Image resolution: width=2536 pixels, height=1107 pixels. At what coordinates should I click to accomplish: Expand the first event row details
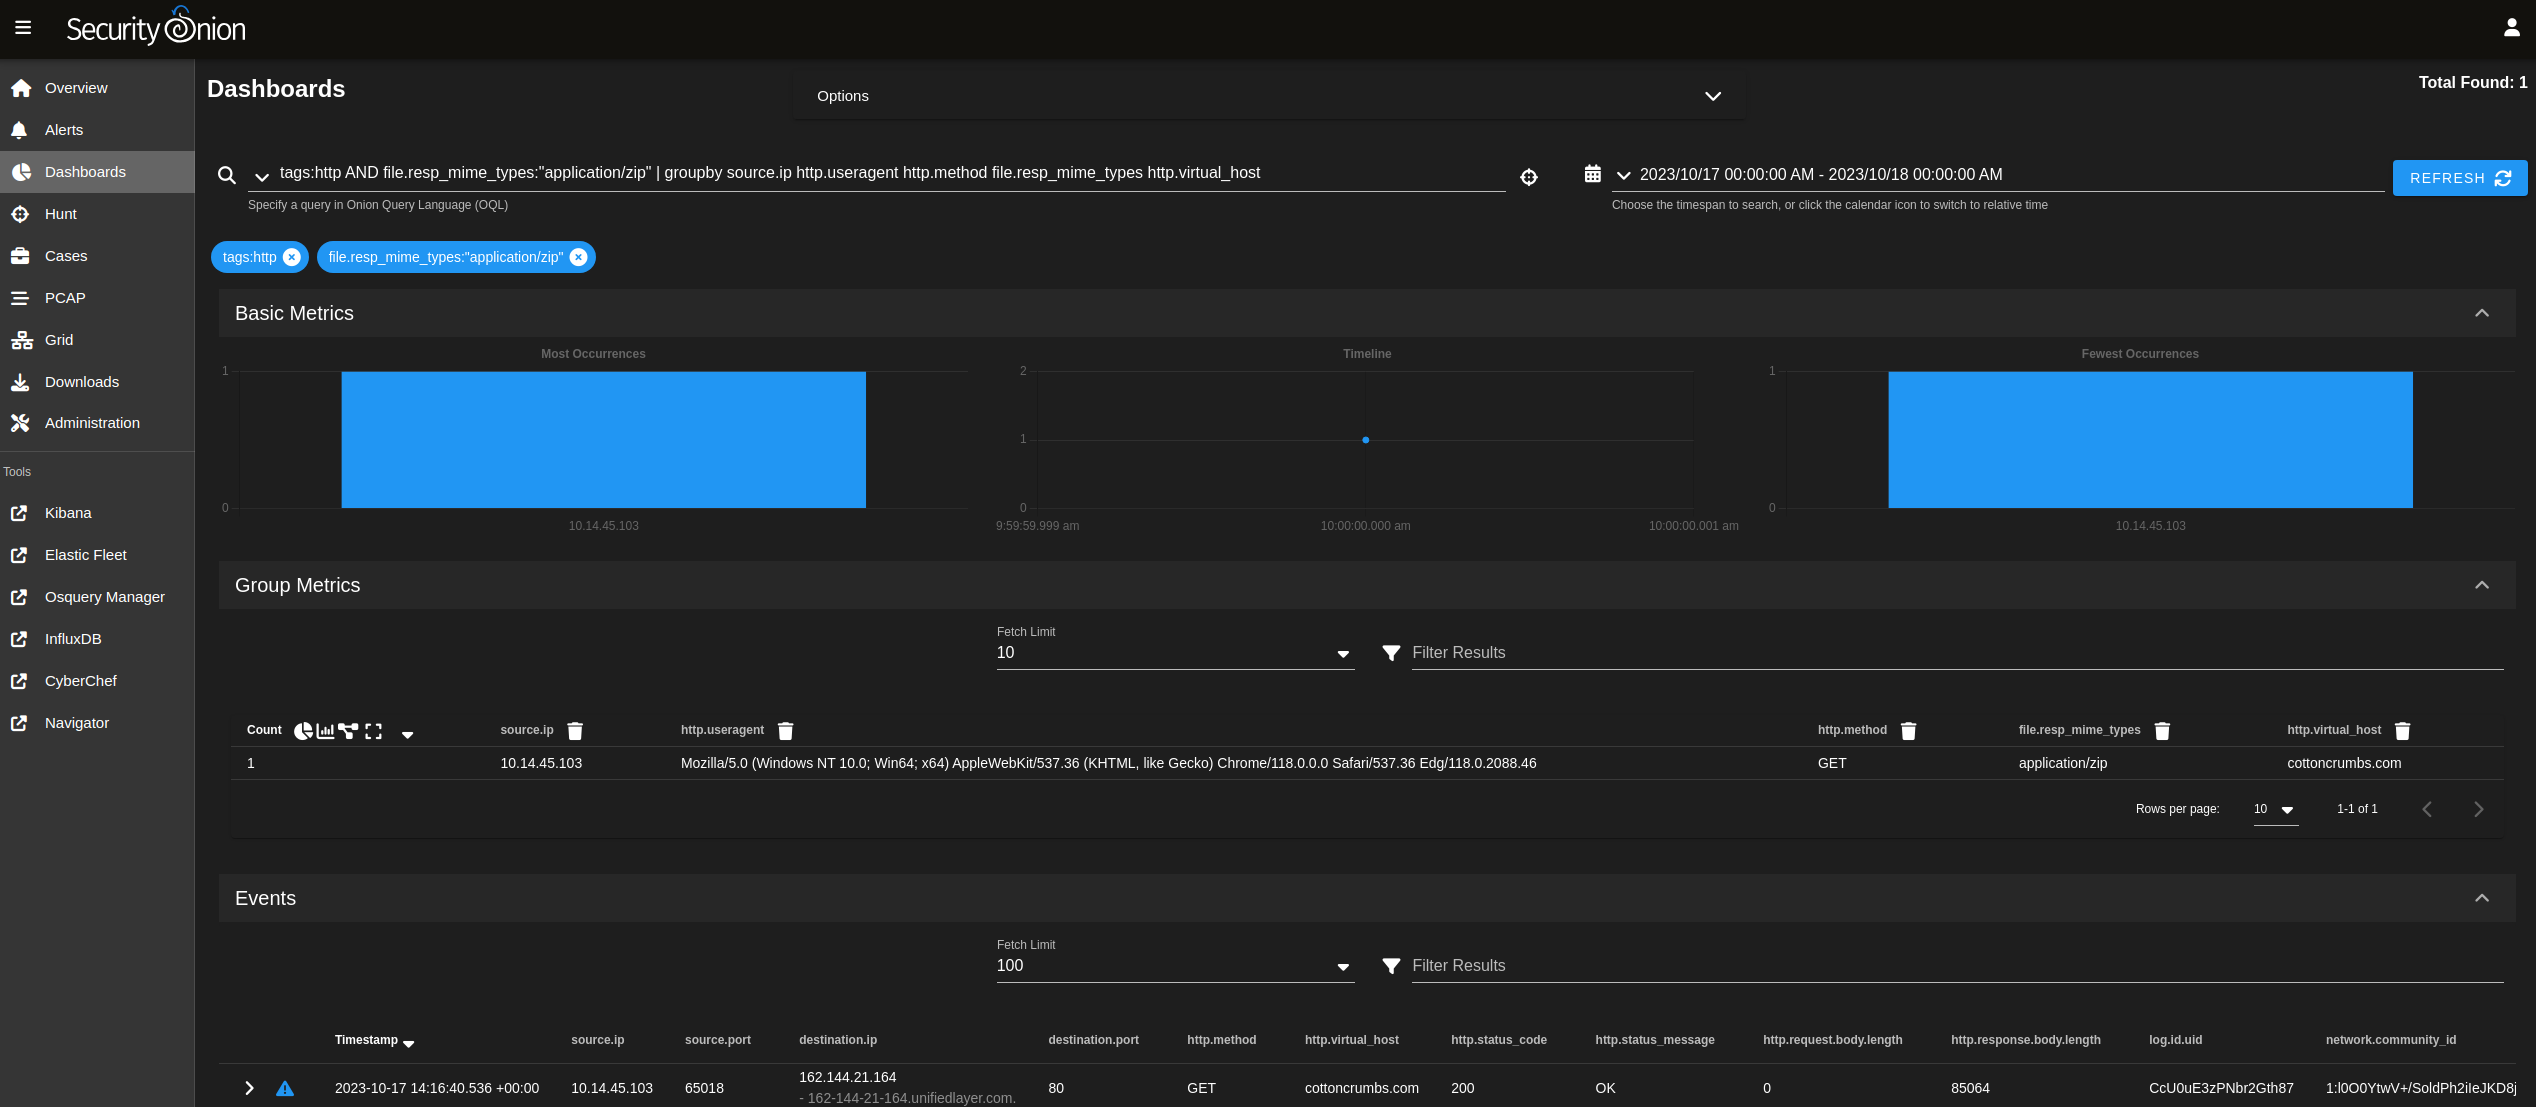click(249, 1088)
